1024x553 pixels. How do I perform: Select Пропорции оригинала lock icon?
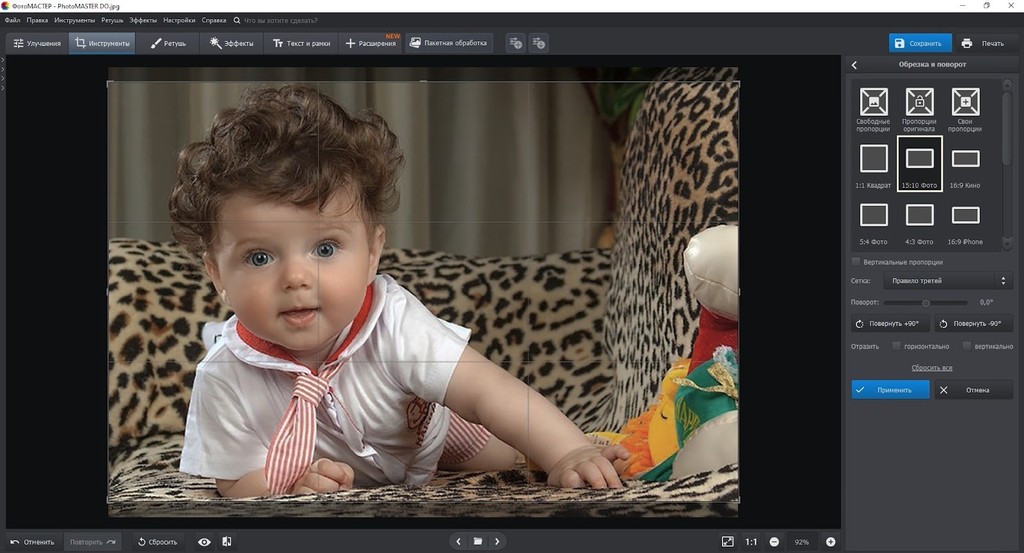tap(919, 102)
